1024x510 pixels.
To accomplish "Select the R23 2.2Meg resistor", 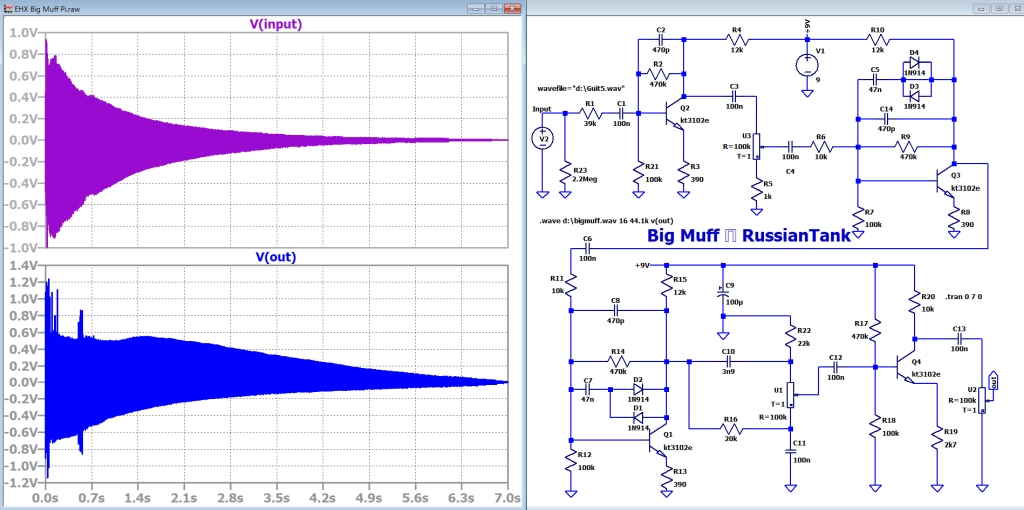I will coord(566,172).
